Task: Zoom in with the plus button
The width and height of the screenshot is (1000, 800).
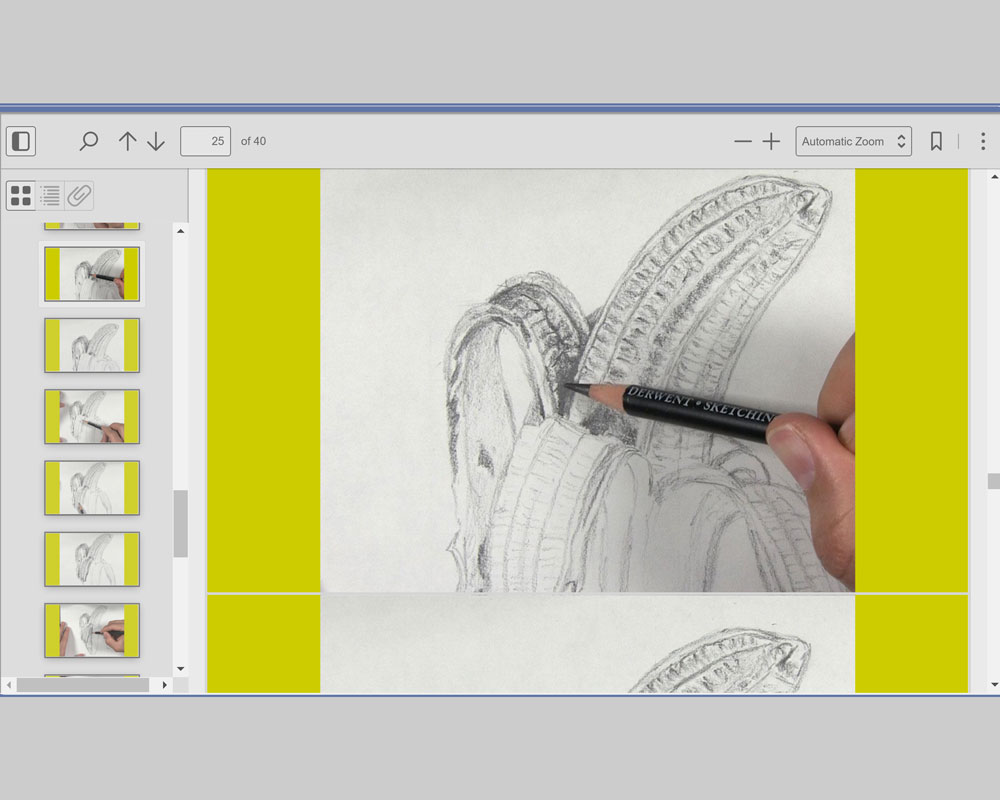Action: 771,141
